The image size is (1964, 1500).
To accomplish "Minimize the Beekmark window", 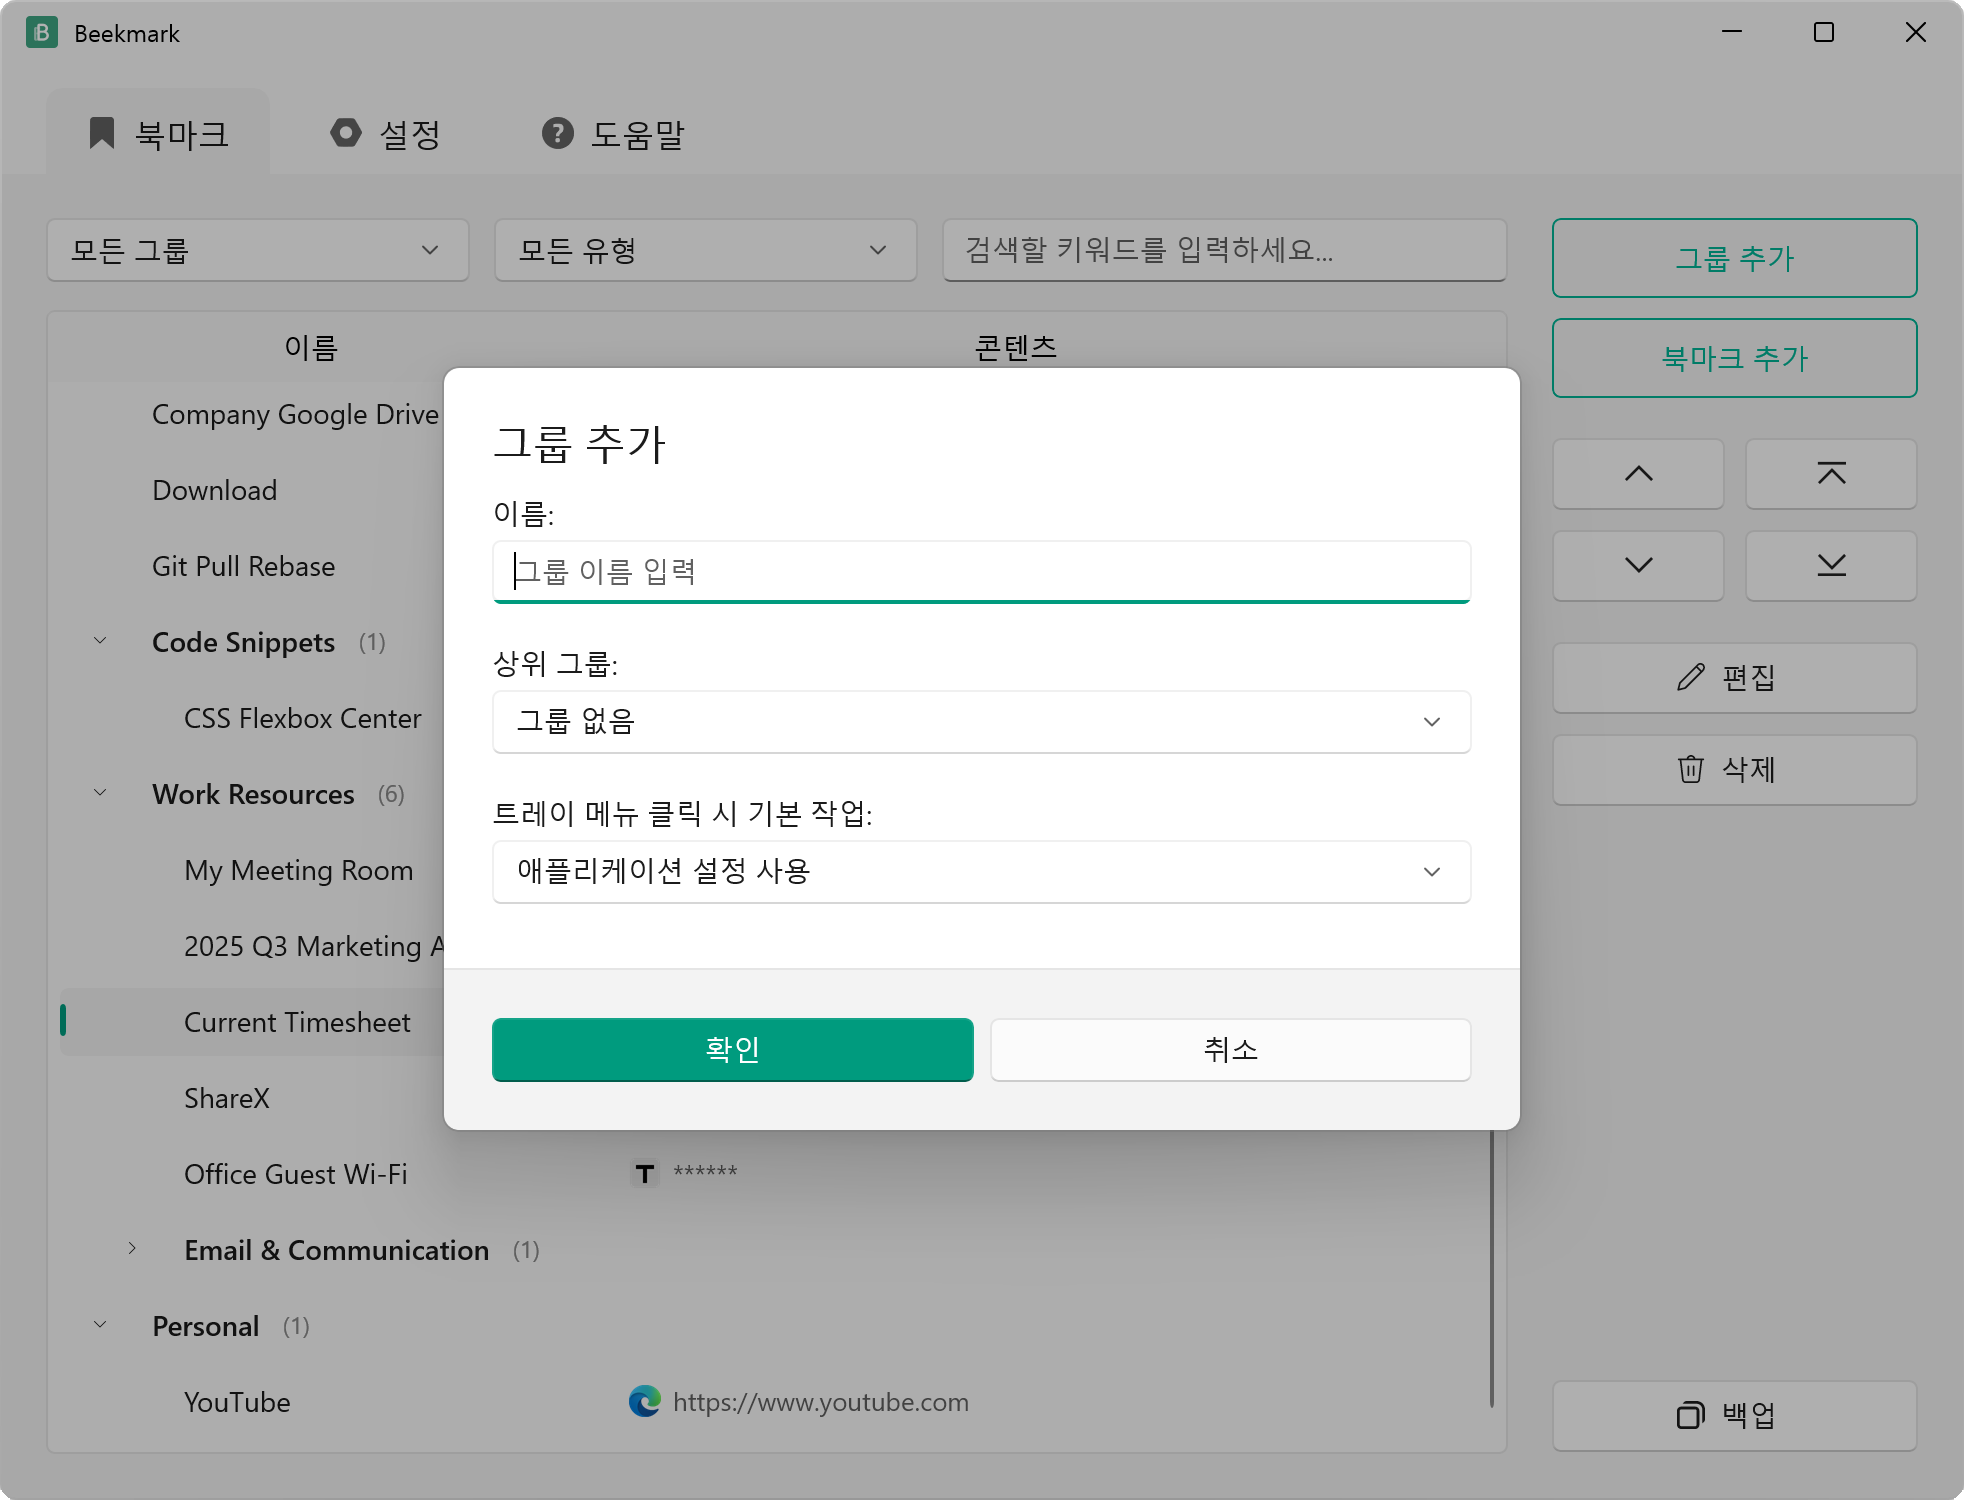I will coord(1732,32).
